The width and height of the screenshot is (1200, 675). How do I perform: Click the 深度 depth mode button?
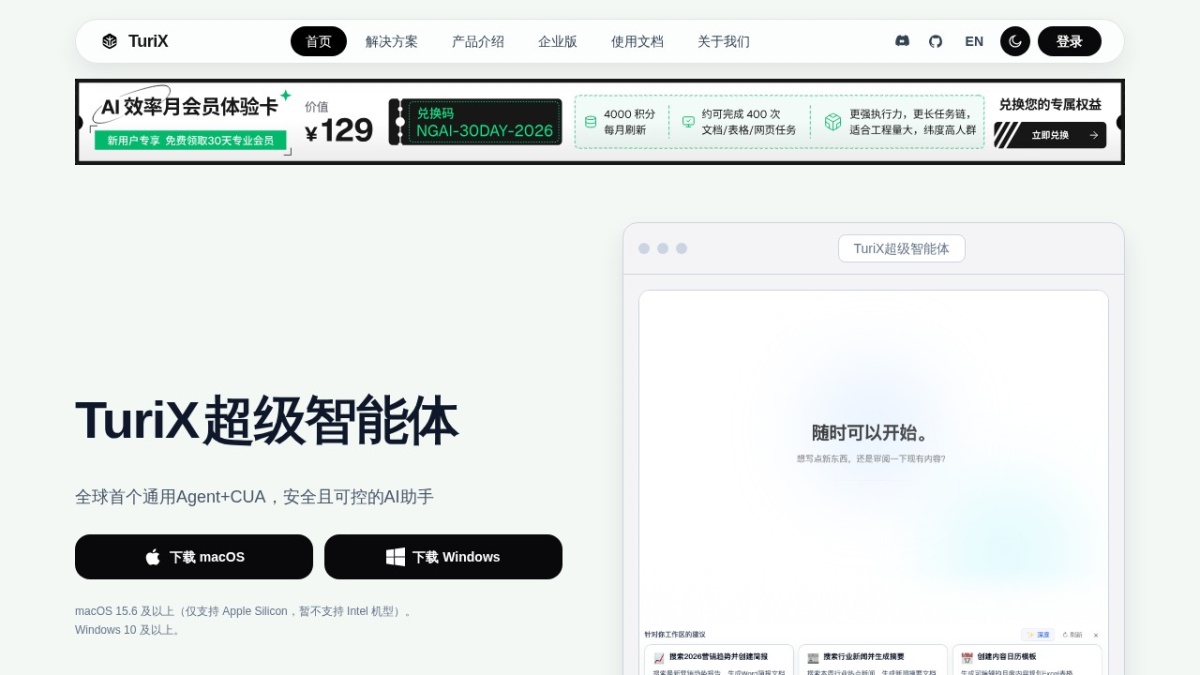click(x=1038, y=635)
